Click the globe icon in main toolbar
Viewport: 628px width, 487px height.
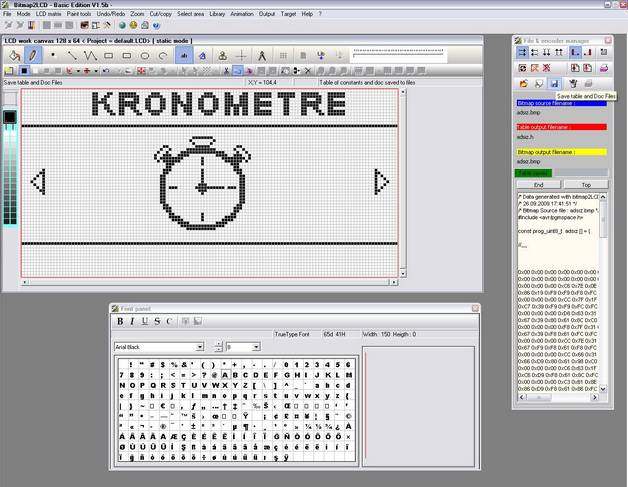click(x=122, y=25)
